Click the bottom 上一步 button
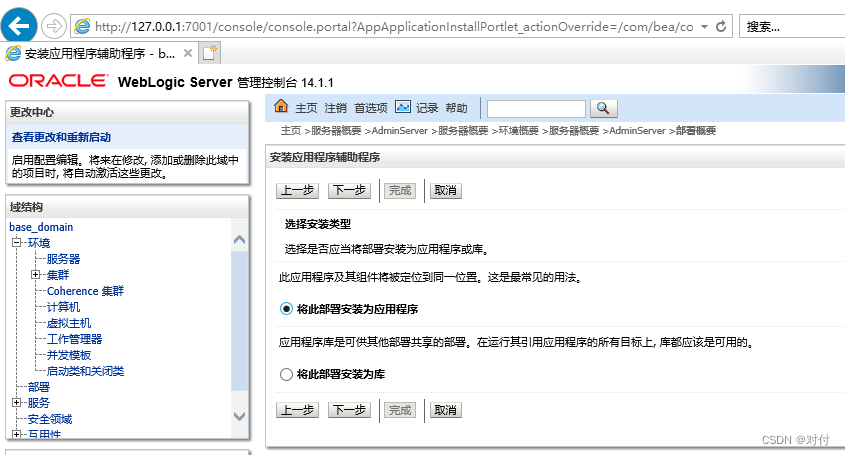The image size is (845, 455). pos(297,410)
